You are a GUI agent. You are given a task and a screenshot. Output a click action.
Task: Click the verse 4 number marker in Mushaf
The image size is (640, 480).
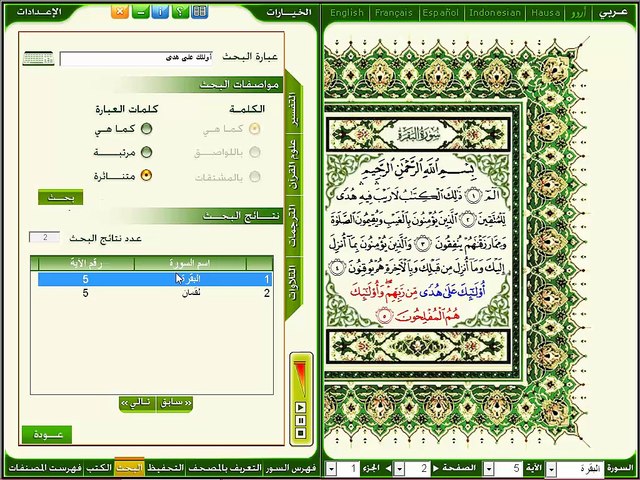(x=337, y=269)
